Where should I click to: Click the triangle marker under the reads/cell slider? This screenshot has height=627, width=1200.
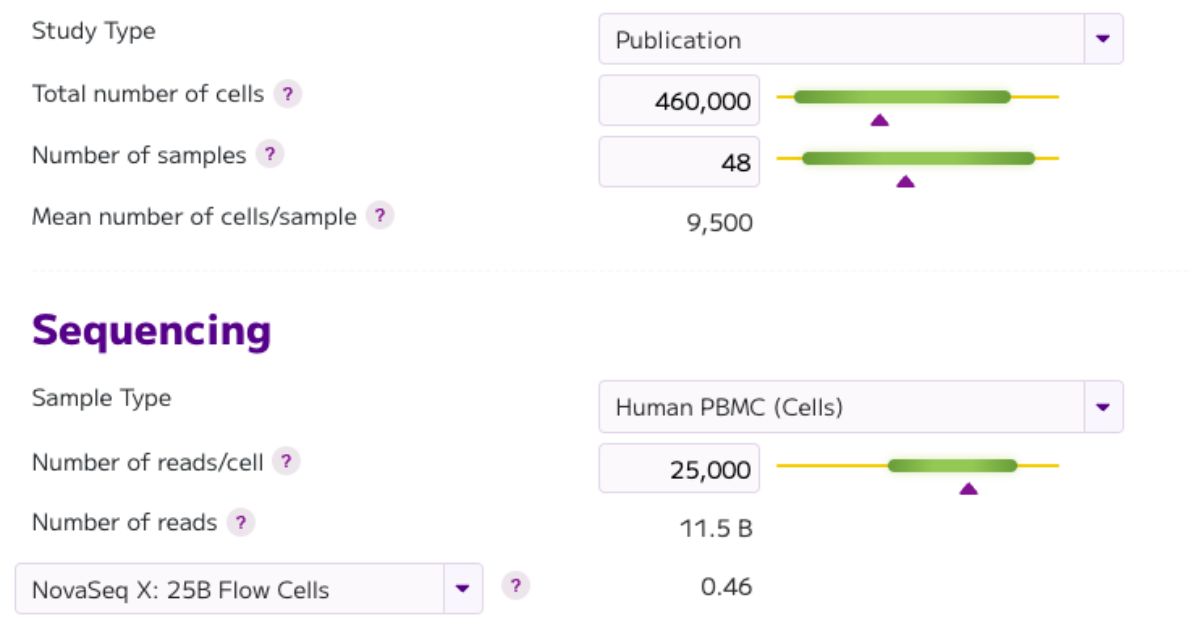click(968, 488)
